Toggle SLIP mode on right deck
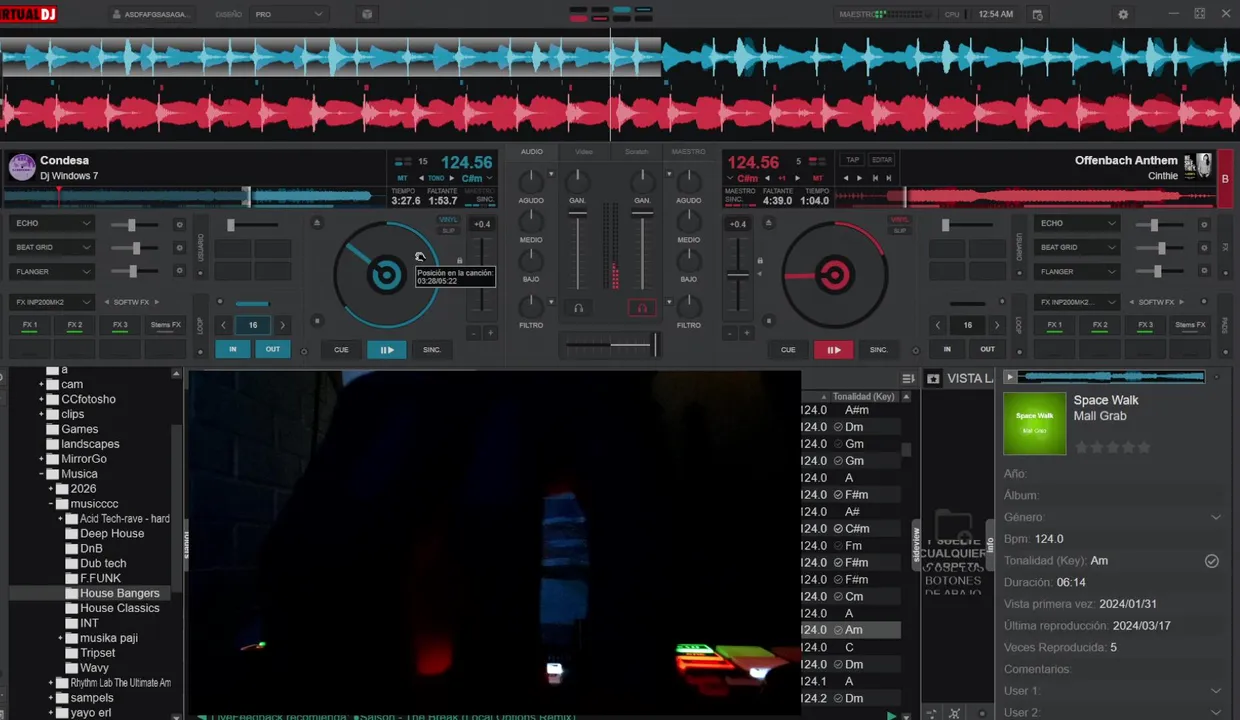1240x720 pixels. [x=900, y=231]
